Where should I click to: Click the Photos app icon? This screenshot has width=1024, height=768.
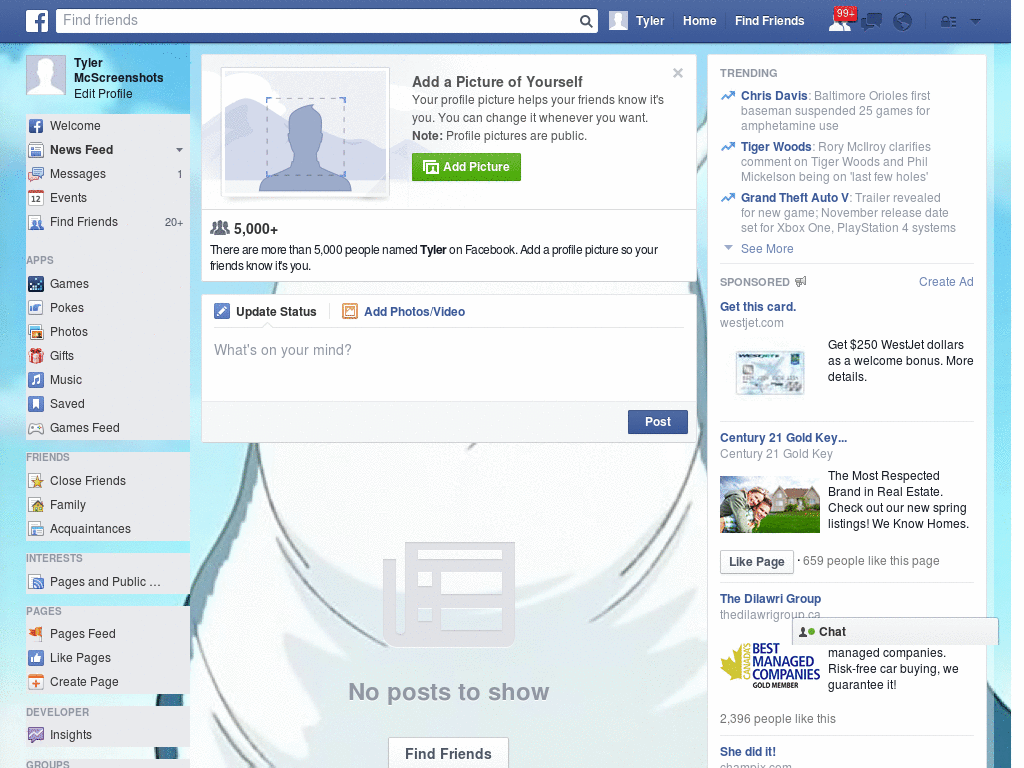point(36,332)
